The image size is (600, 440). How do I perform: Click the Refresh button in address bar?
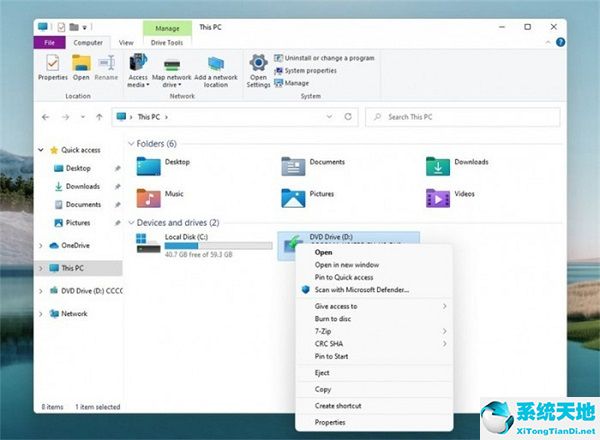coord(348,117)
